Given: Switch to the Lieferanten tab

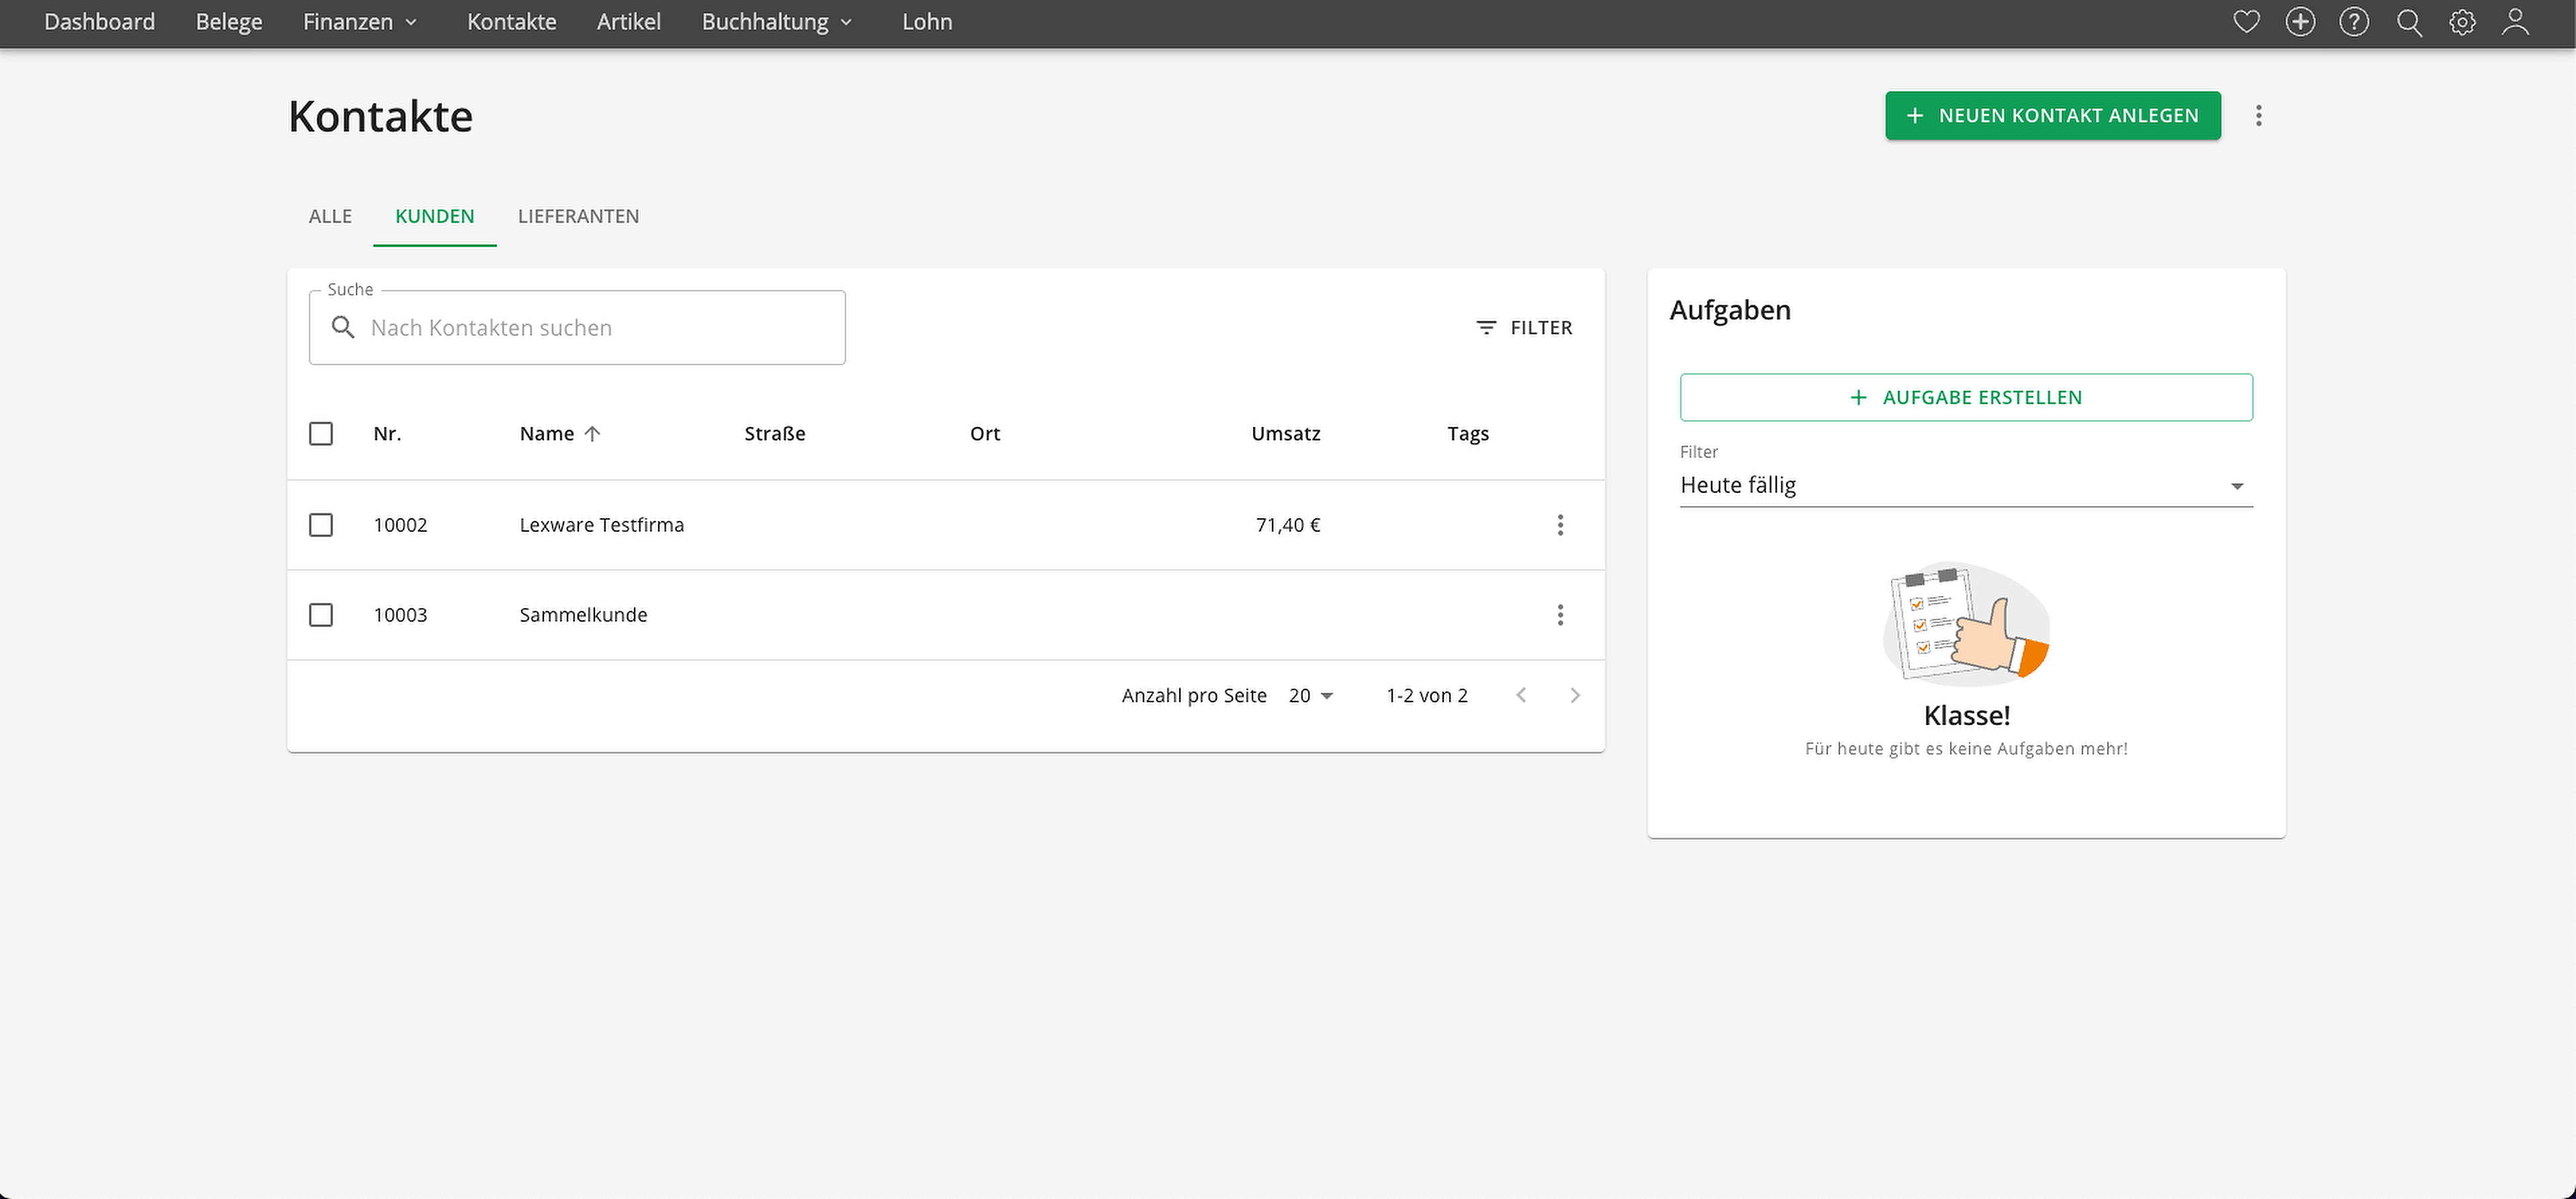Looking at the screenshot, I should (x=578, y=217).
